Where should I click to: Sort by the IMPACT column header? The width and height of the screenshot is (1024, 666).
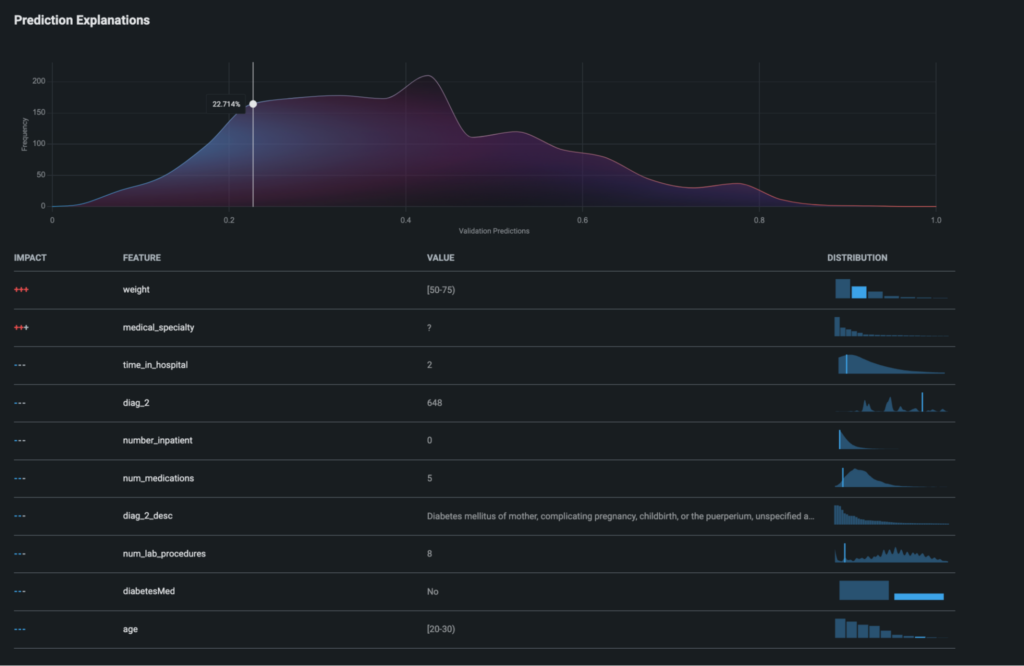[x=30, y=258]
